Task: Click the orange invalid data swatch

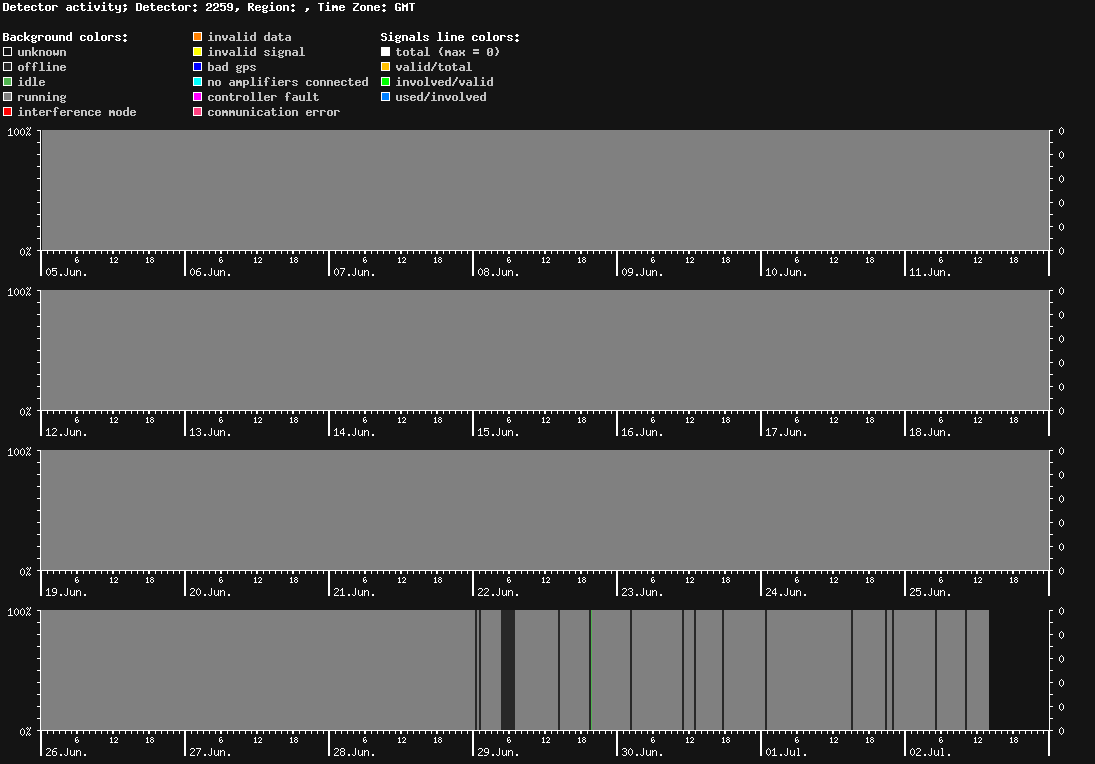Action: (x=198, y=37)
